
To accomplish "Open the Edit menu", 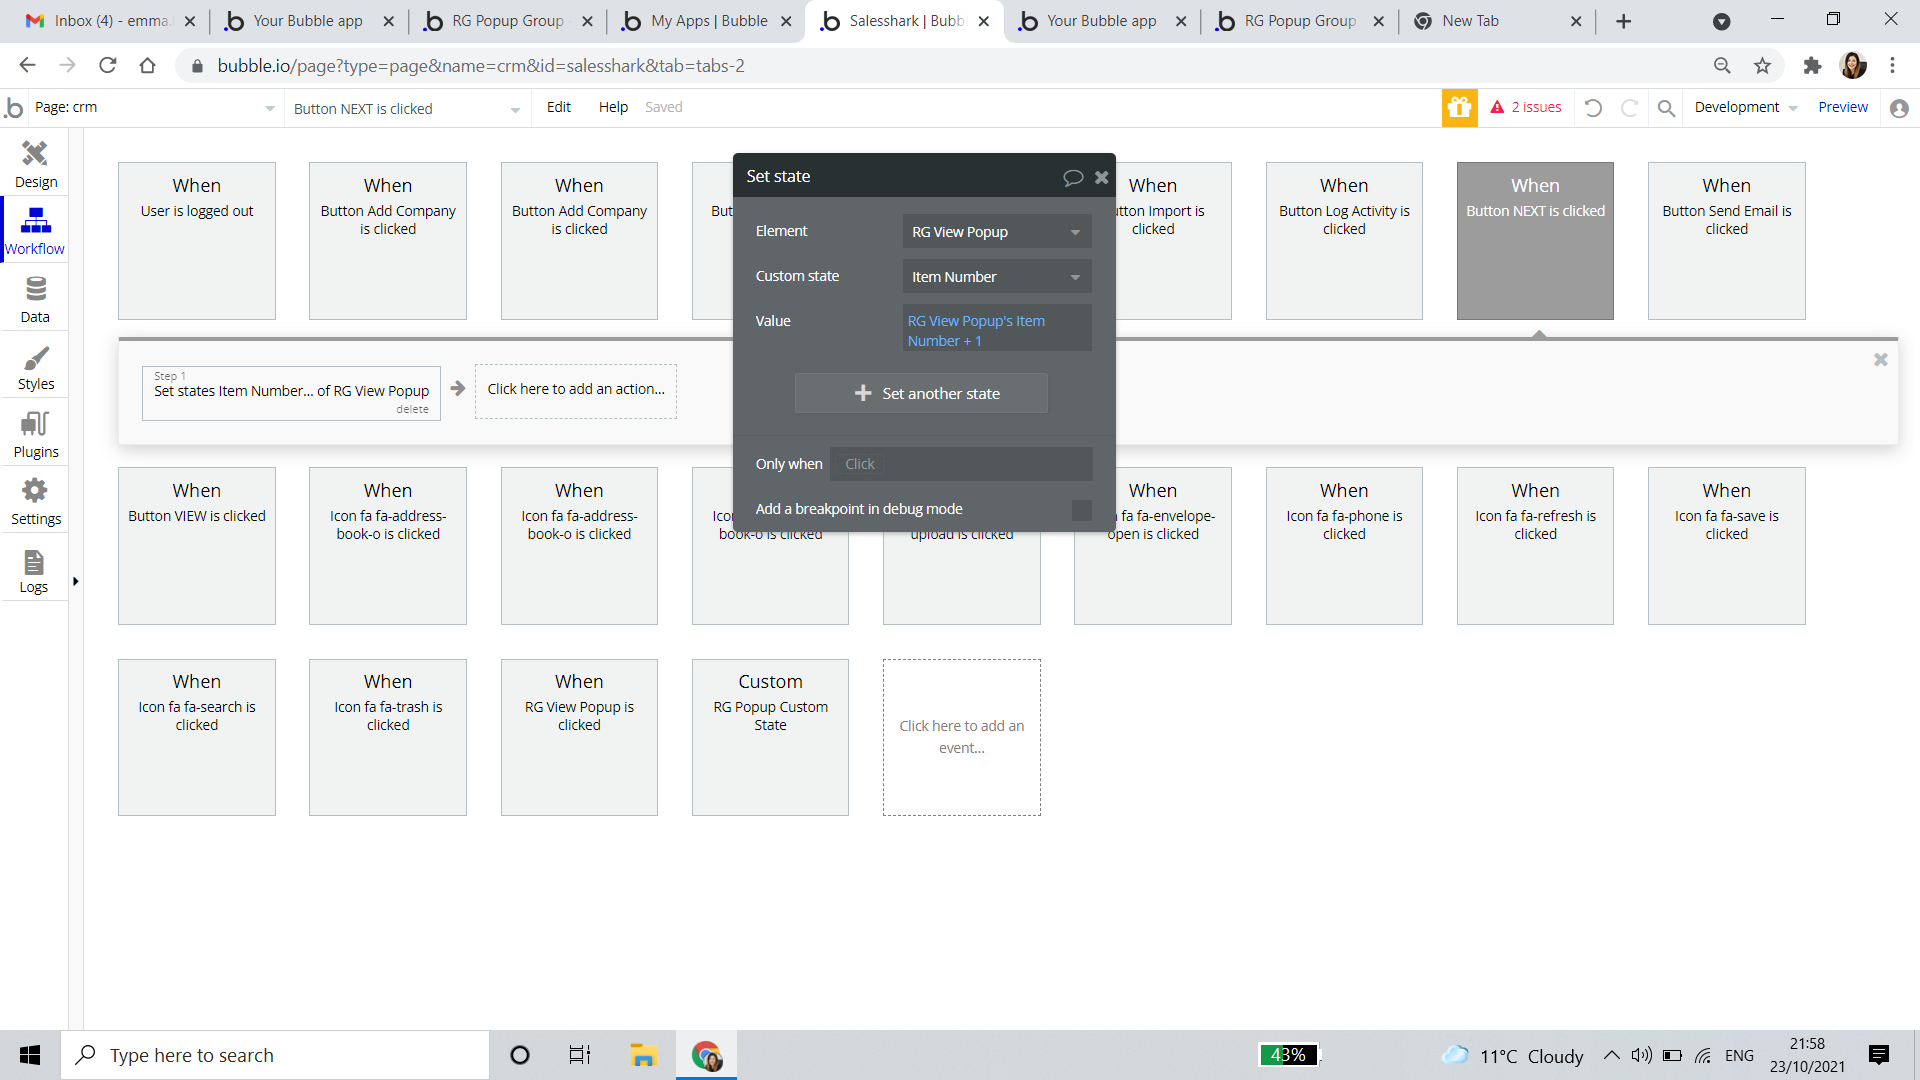I will coord(558,107).
